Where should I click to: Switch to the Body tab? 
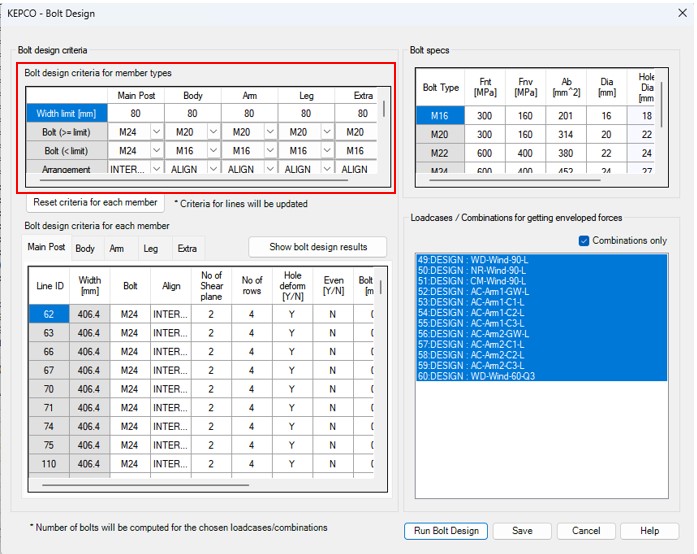(x=85, y=248)
